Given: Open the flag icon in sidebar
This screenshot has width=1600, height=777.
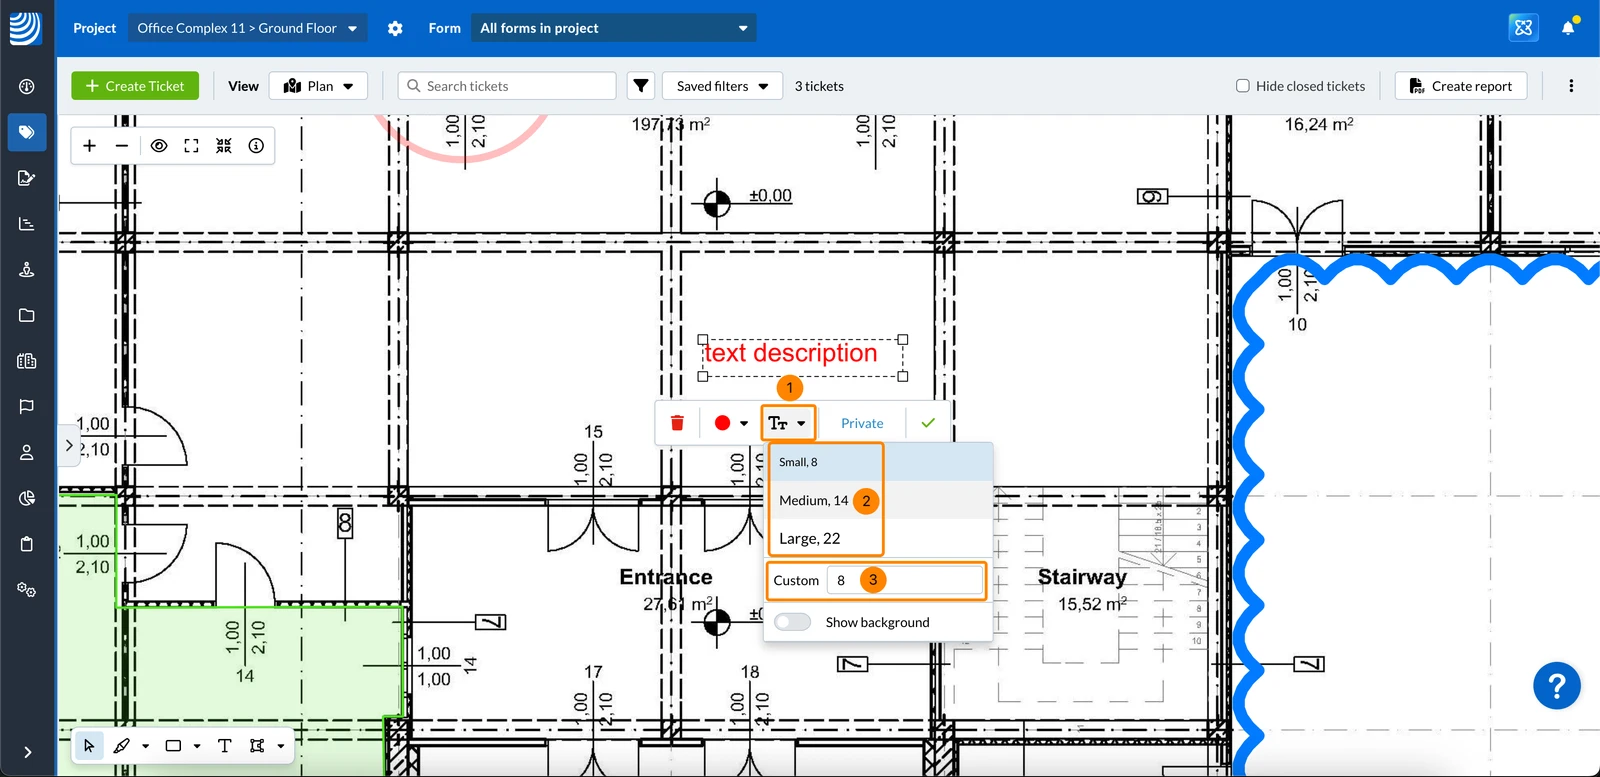Looking at the screenshot, I should 27,407.
